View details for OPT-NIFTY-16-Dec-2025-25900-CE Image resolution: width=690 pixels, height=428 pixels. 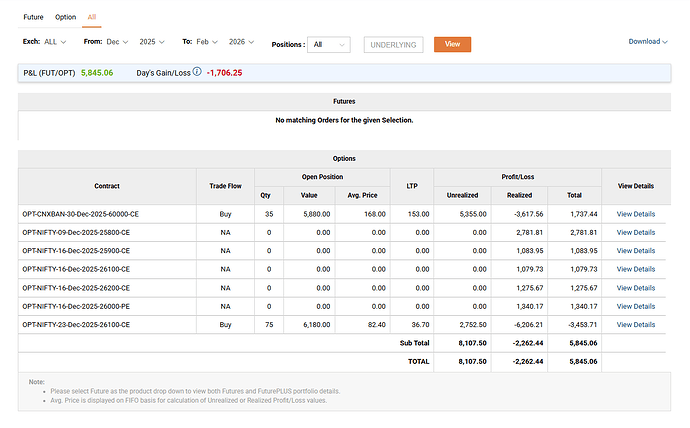pyautogui.click(x=635, y=251)
